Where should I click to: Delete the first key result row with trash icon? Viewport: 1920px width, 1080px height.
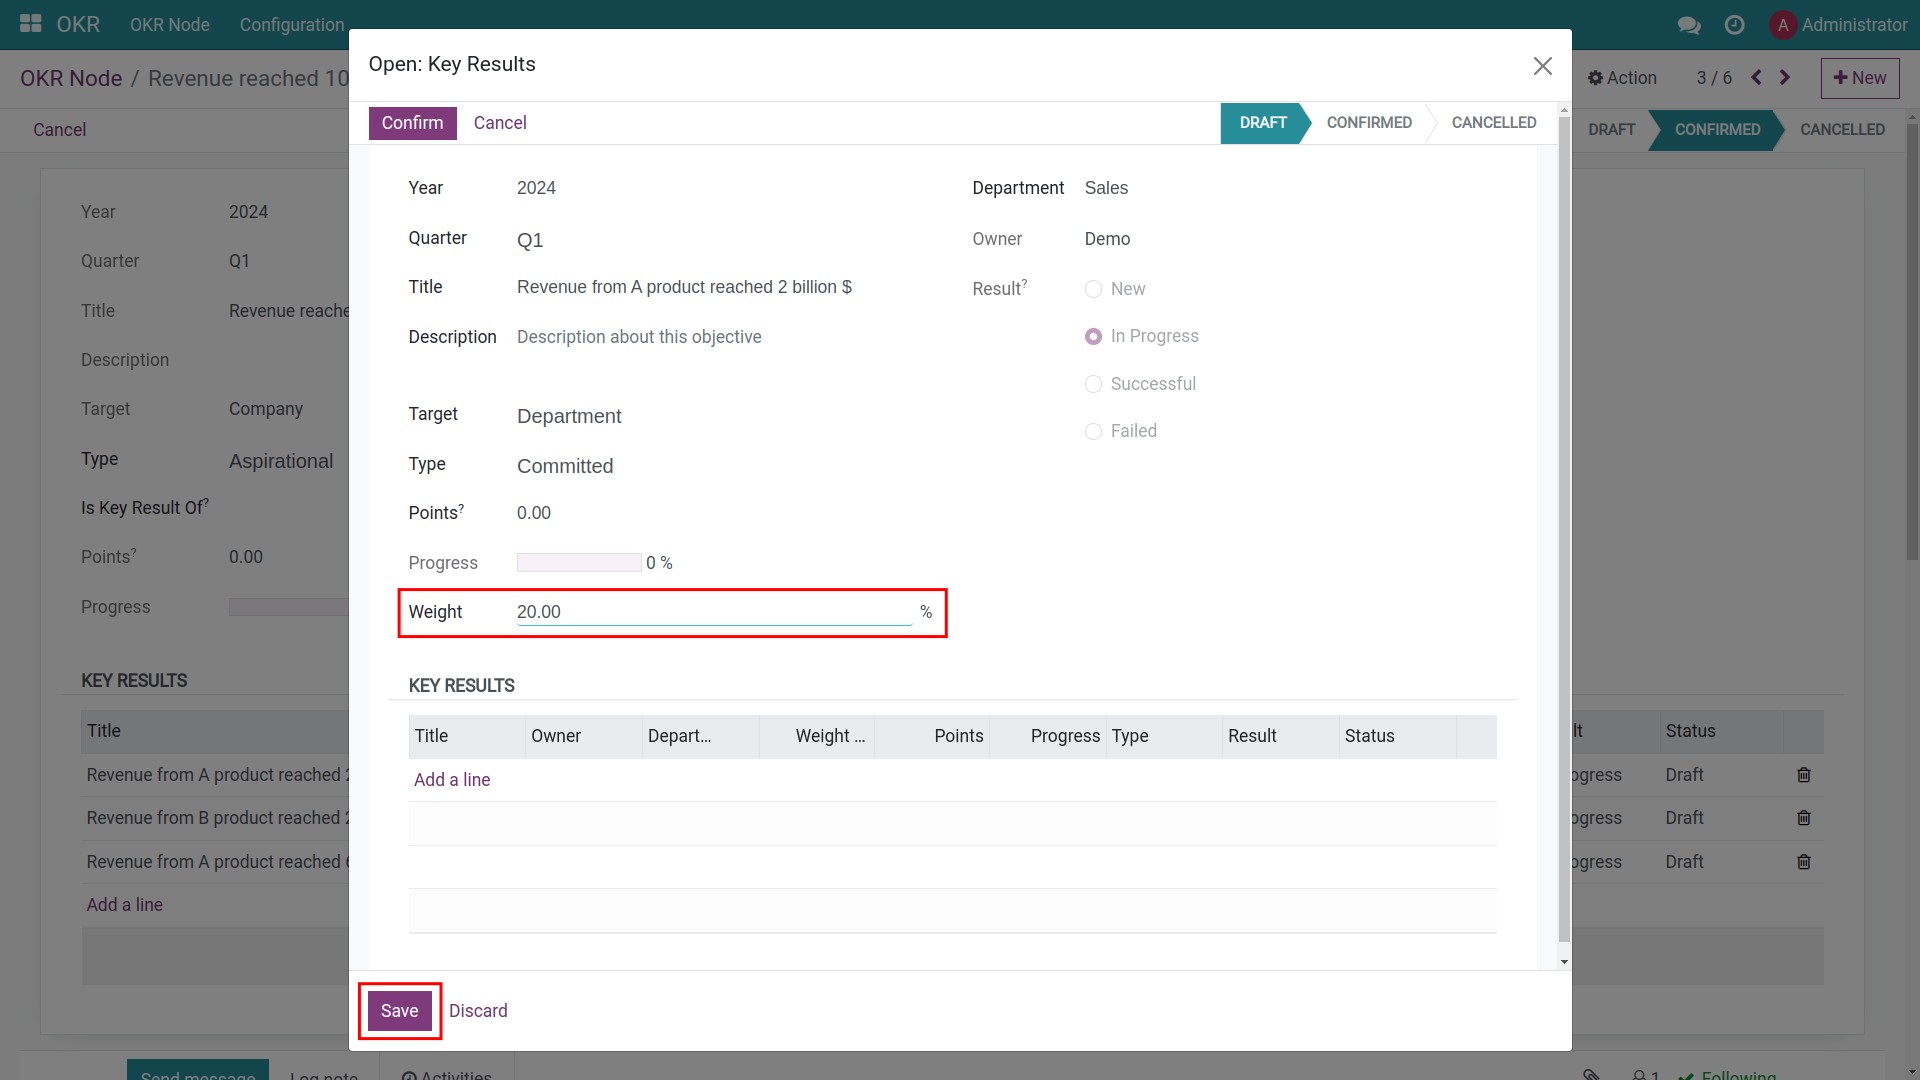pos(1803,774)
